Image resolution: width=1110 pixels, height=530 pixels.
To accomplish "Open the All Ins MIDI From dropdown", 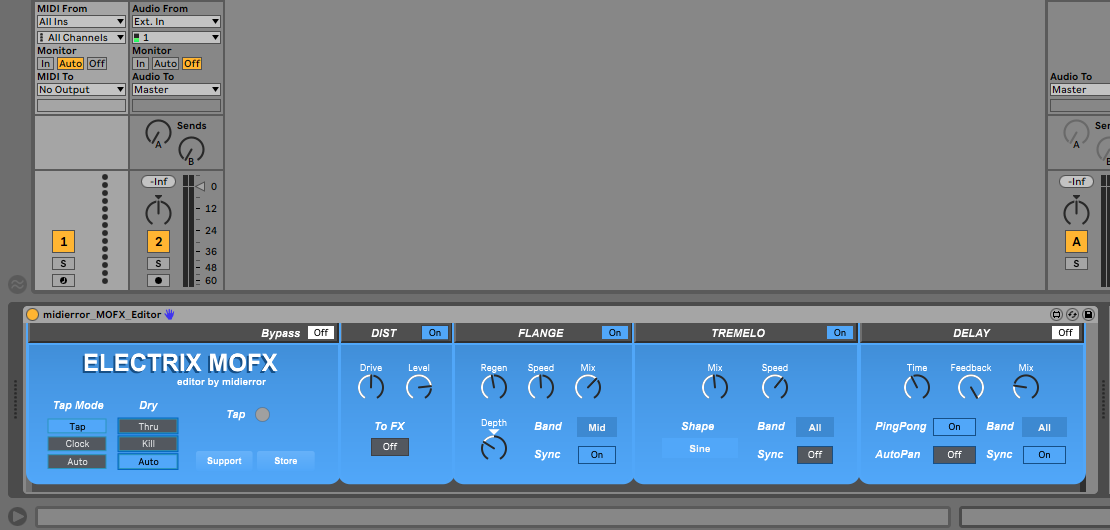I will coord(81,21).
